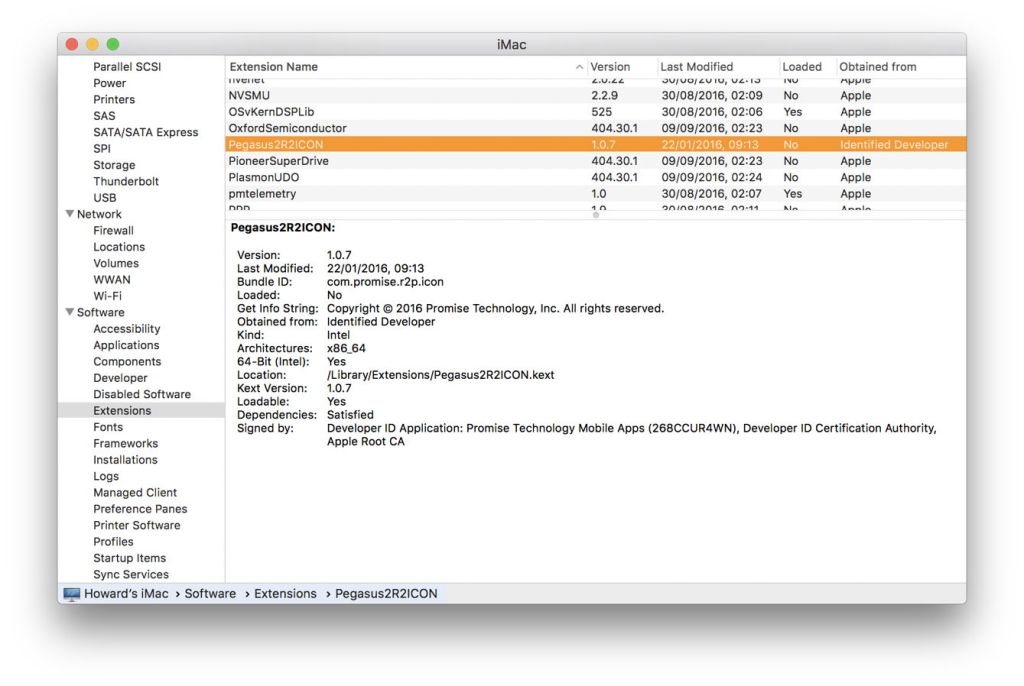Select the Extensions item in the sidebar
This screenshot has width=1024, height=686.
tap(122, 410)
